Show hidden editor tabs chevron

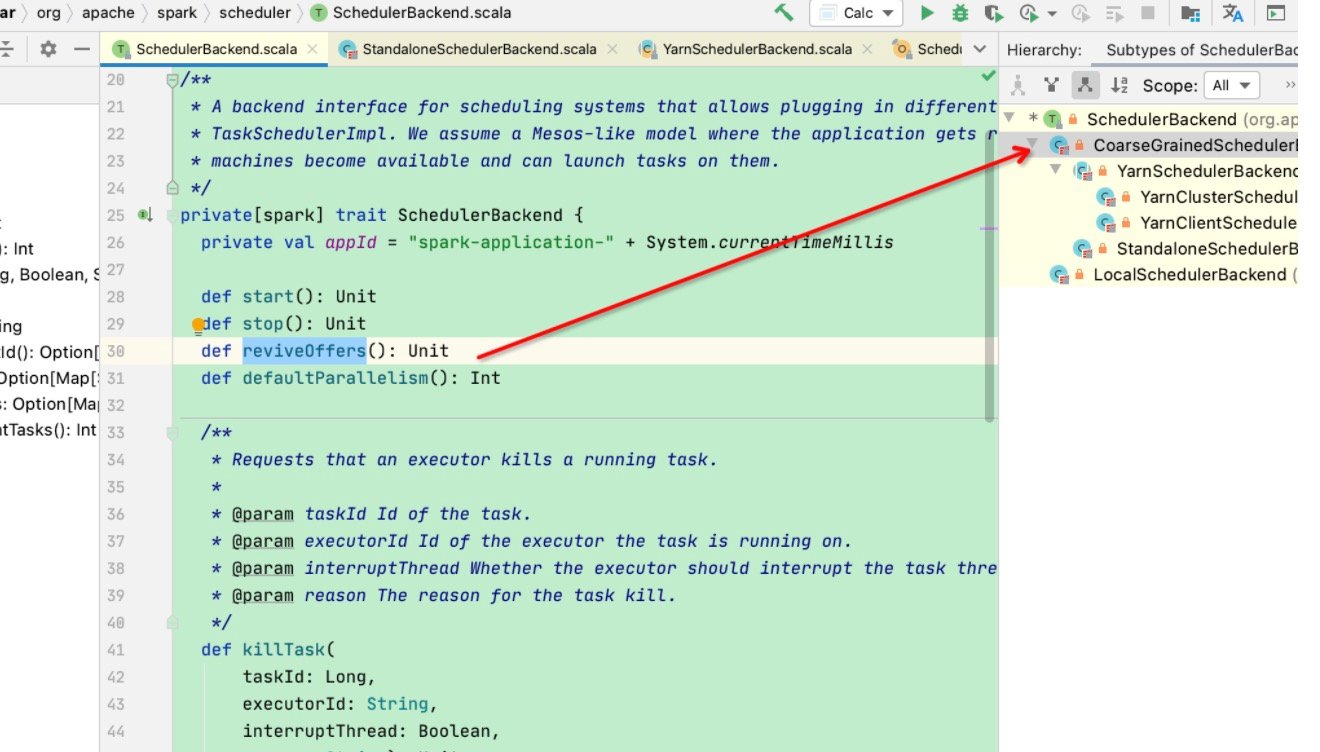coord(980,50)
